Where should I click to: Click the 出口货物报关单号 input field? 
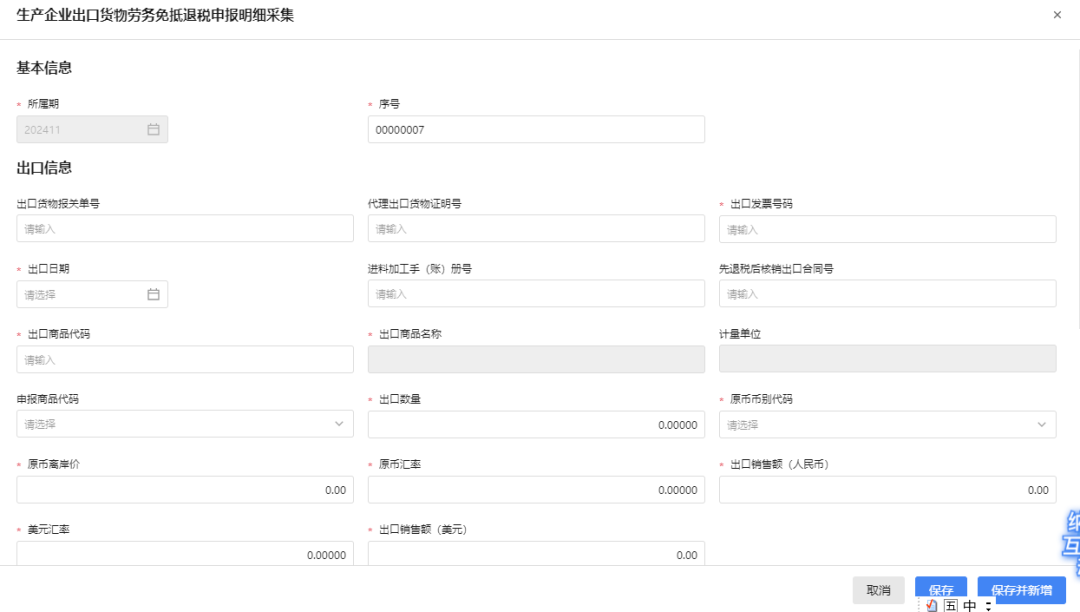[x=185, y=229]
